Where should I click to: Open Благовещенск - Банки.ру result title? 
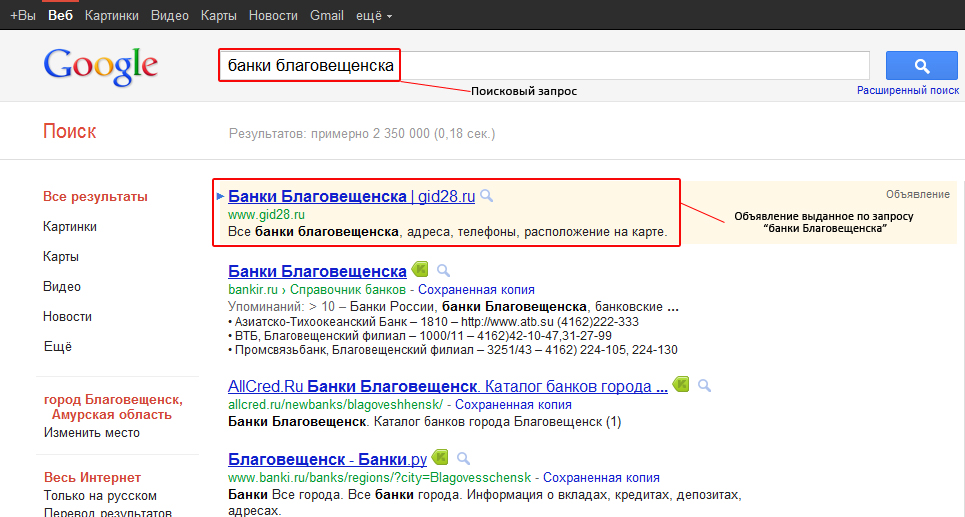click(x=327, y=459)
